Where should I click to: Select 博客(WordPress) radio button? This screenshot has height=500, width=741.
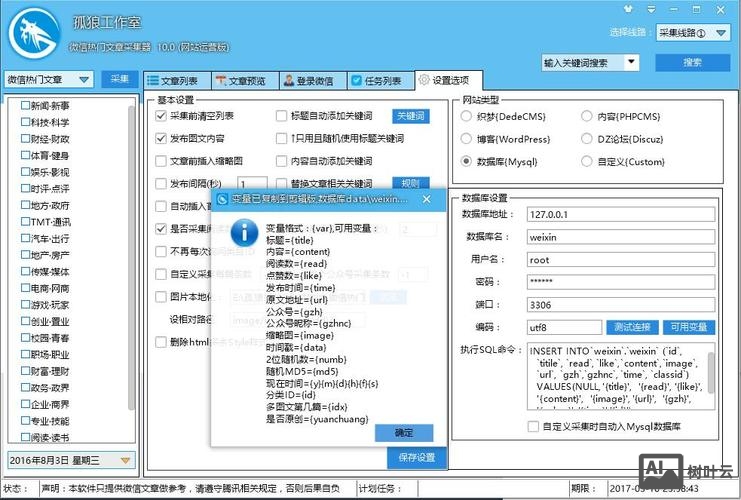pos(466,138)
